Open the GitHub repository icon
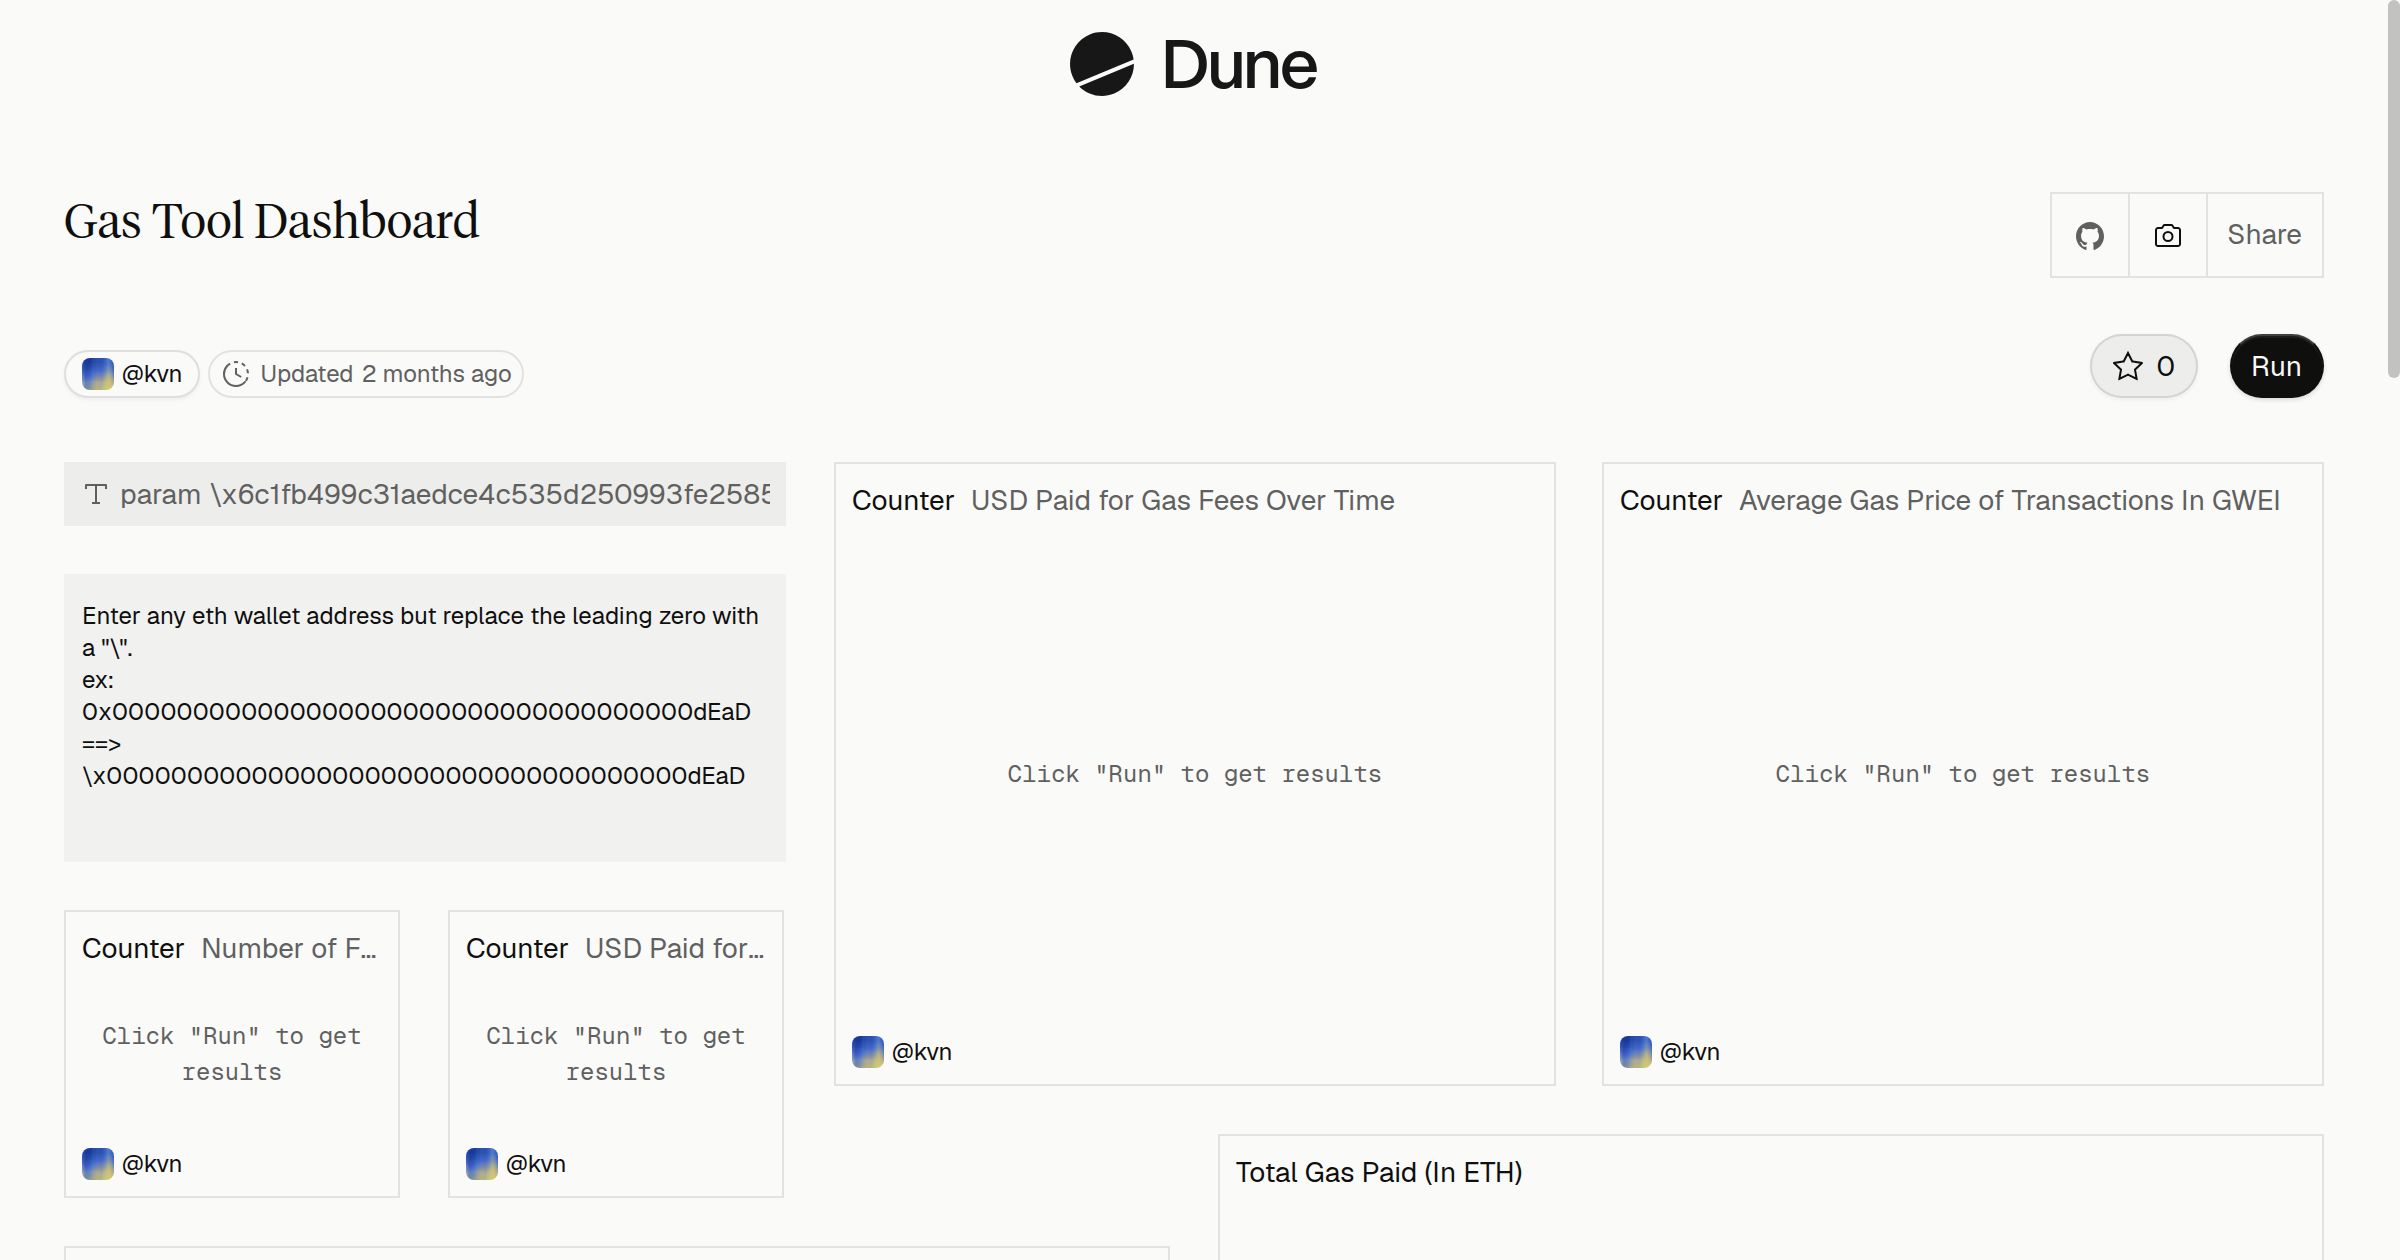This screenshot has width=2400, height=1260. [2089, 235]
